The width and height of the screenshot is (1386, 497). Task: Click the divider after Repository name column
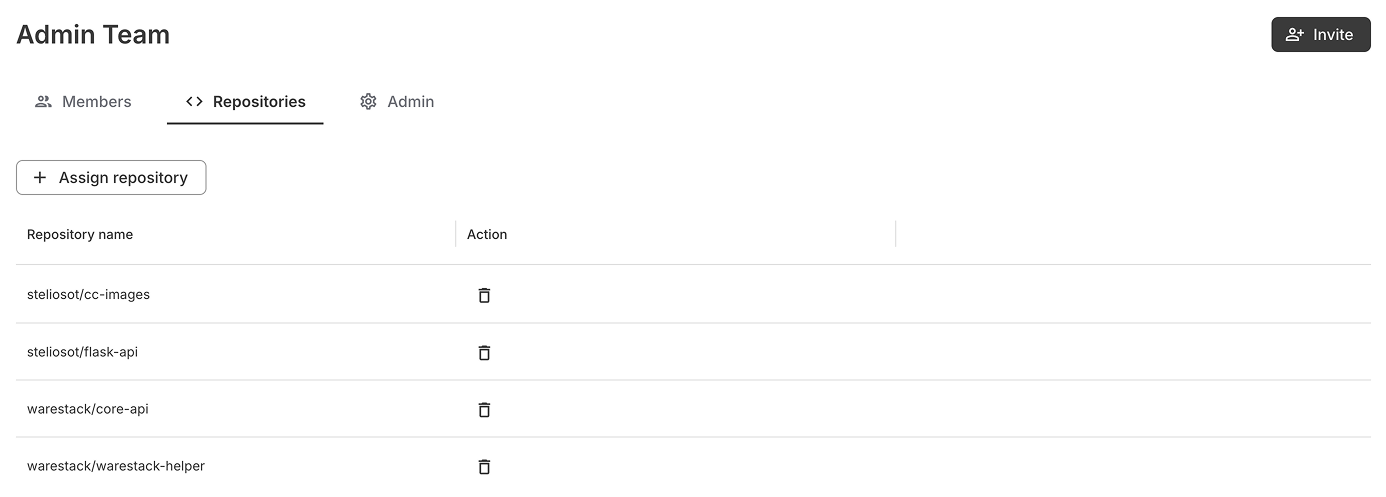456,234
